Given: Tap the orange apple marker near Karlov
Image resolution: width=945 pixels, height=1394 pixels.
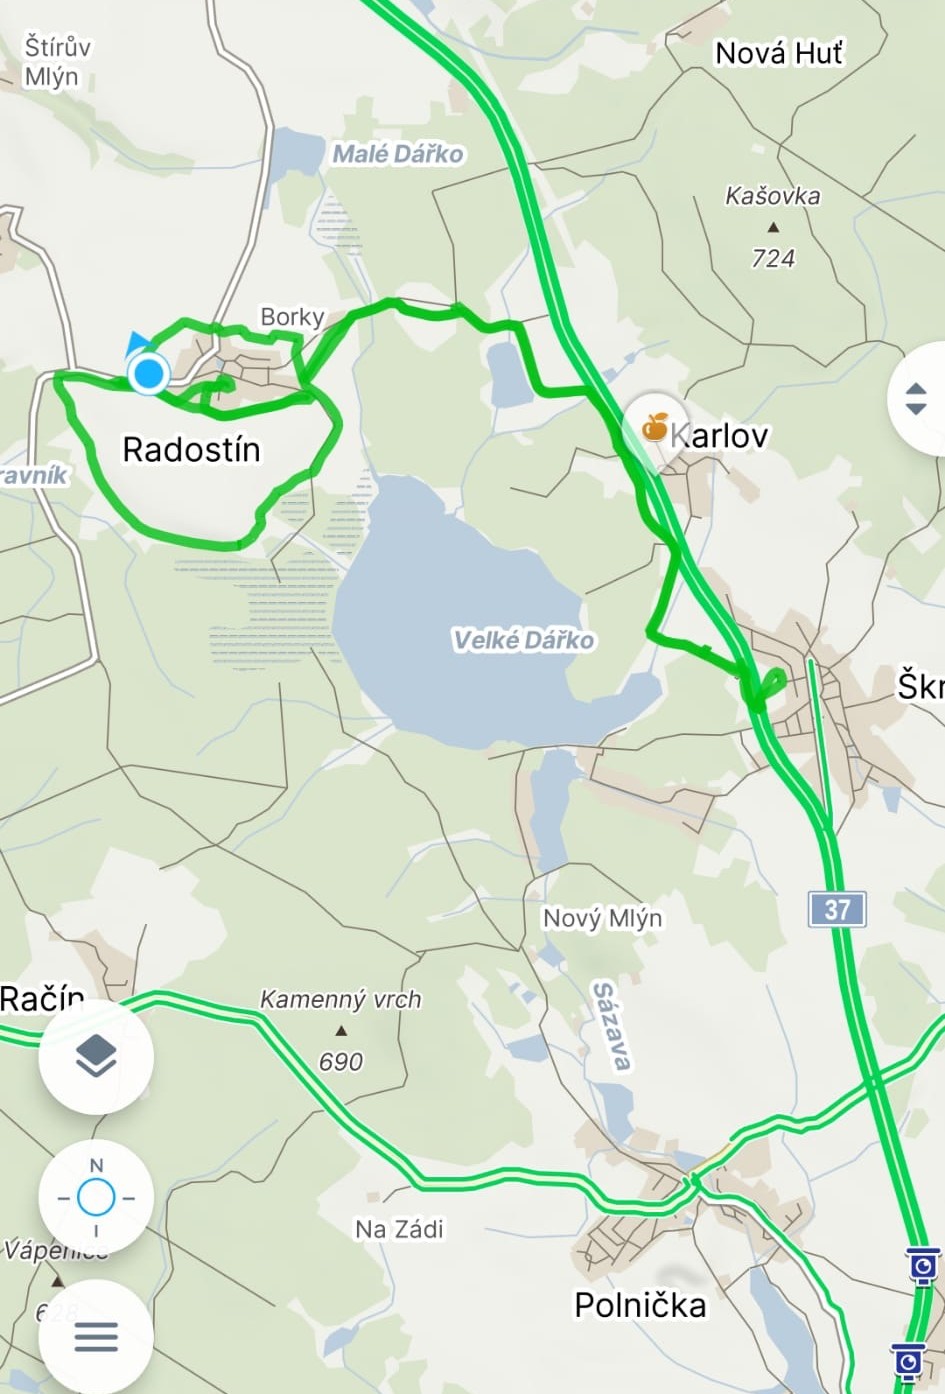Looking at the screenshot, I should tap(655, 427).
